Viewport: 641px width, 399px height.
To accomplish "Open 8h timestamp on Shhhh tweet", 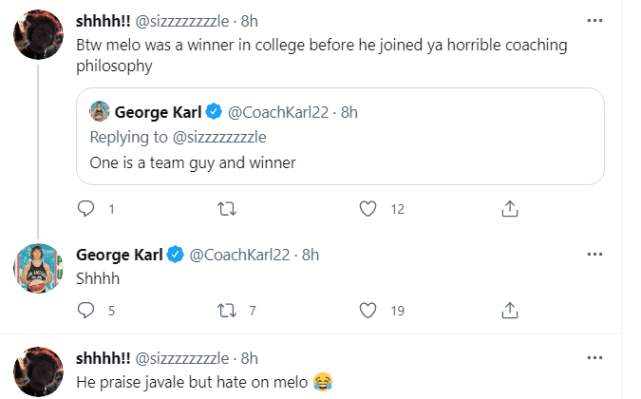I will pyautogui.click(x=310, y=255).
